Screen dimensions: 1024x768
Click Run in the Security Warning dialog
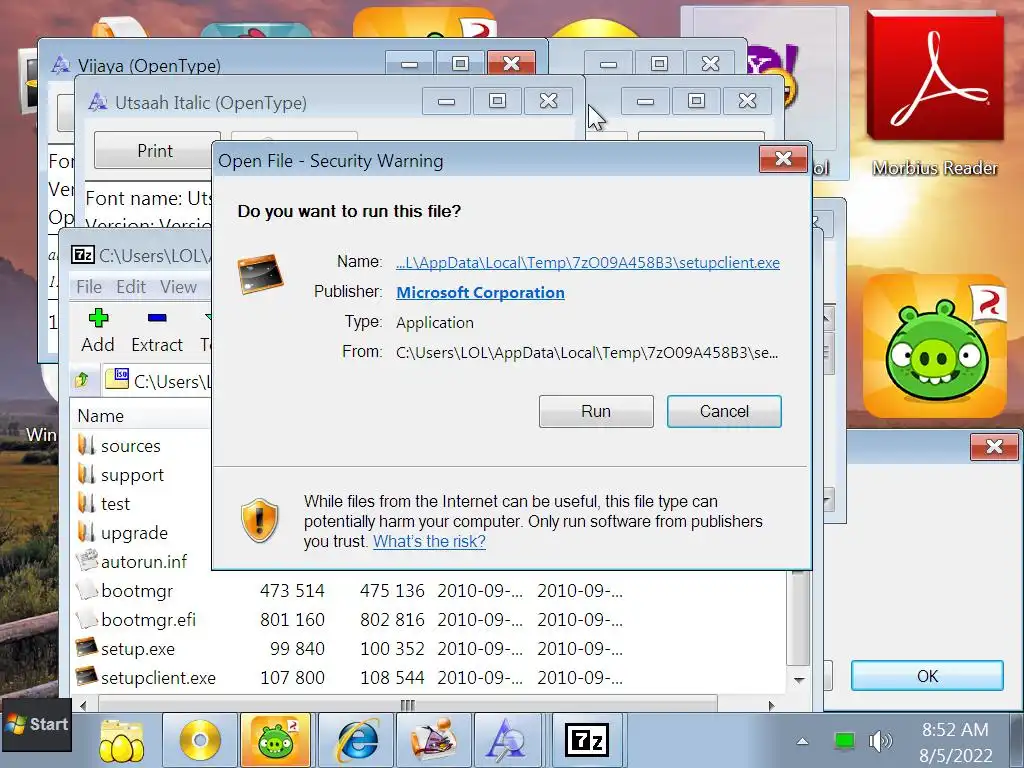(x=596, y=411)
